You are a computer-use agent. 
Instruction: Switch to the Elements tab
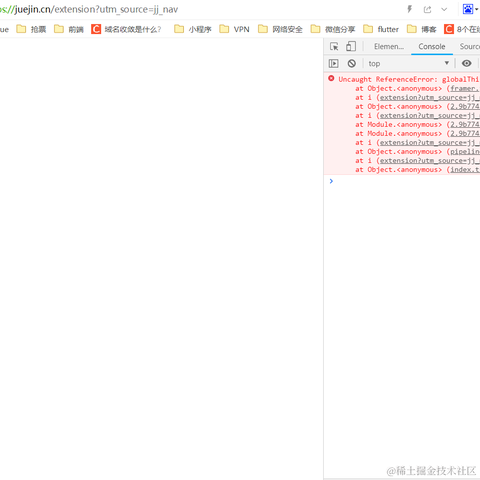click(x=389, y=47)
